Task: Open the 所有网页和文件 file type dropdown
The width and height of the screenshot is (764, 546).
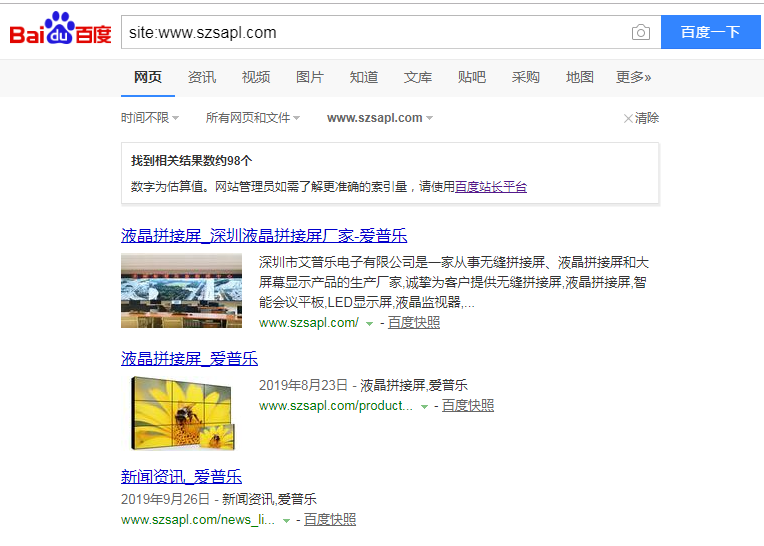Action: tap(253, 118)
